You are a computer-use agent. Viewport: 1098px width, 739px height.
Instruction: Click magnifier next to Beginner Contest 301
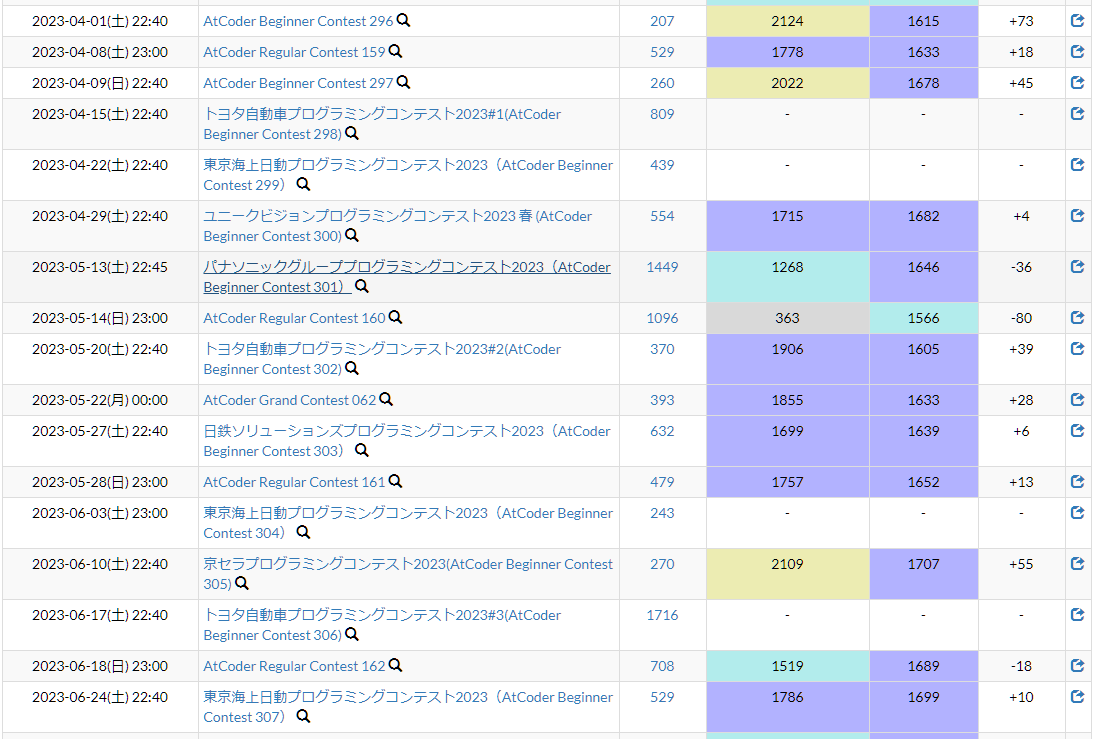[362, 286]
